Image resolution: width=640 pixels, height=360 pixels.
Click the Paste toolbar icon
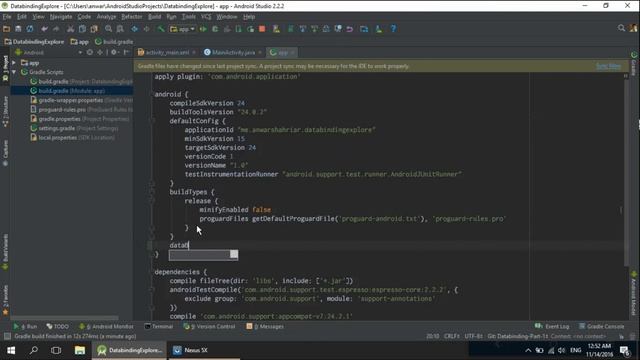94,29
